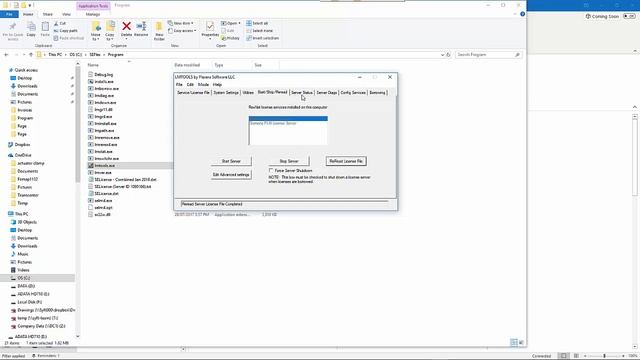640x360 pixels.
Task: Open the LMTOOLS File menu
Action: pyautogui.click(x=179, y=84)
